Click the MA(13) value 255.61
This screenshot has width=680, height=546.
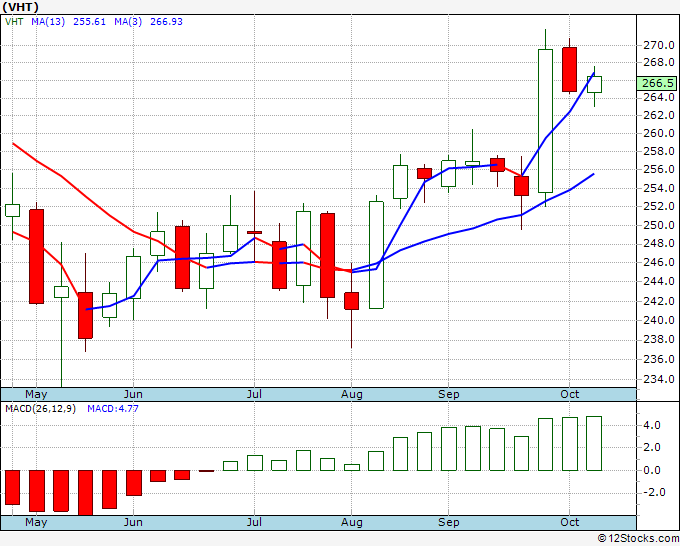(x=89, y=22)
